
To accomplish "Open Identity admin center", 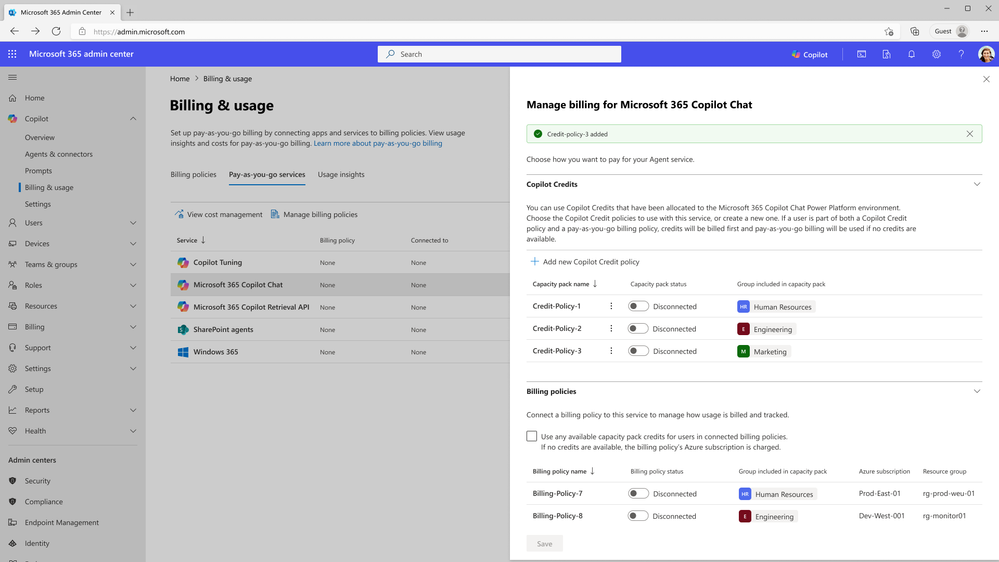I will pos(36,544).
